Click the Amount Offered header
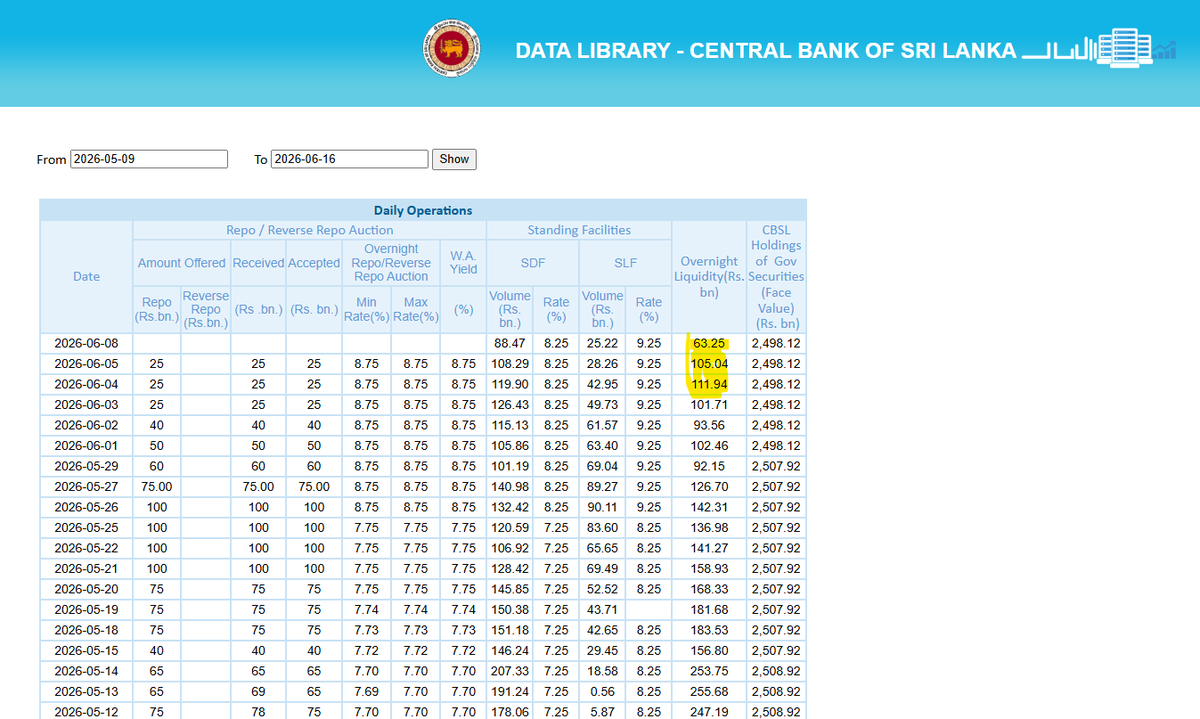Viewport: 1200px width, 719px height. [181, 262]
